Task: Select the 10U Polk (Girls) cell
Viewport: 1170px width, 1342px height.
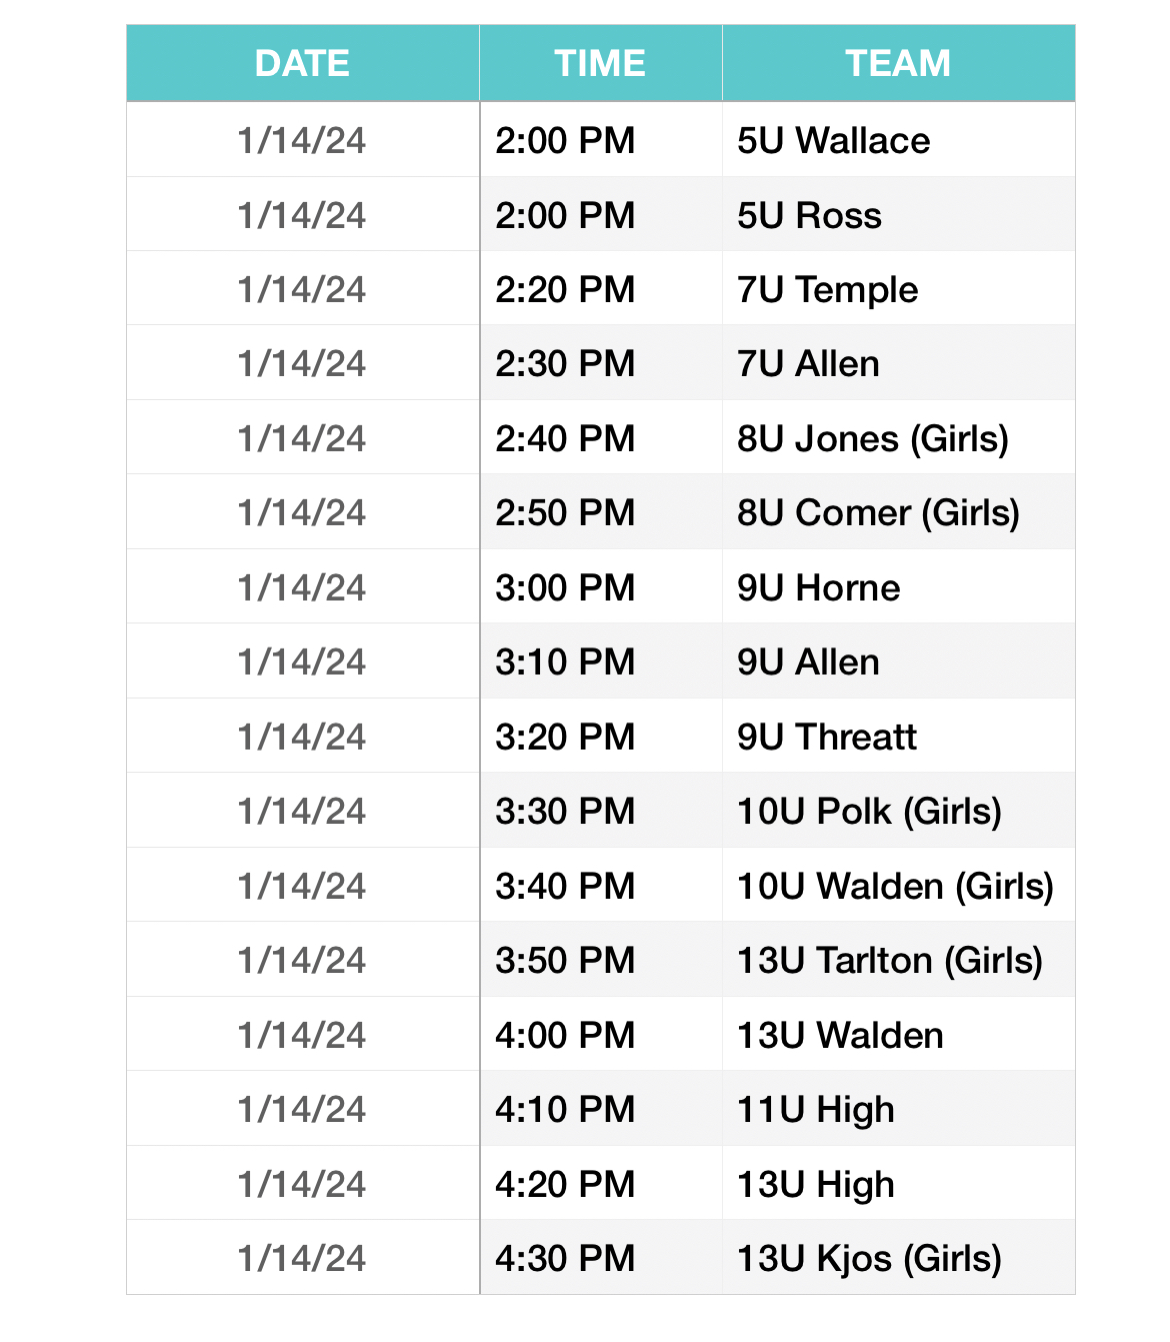Action: pyautogui.click(x=898, y=810)
